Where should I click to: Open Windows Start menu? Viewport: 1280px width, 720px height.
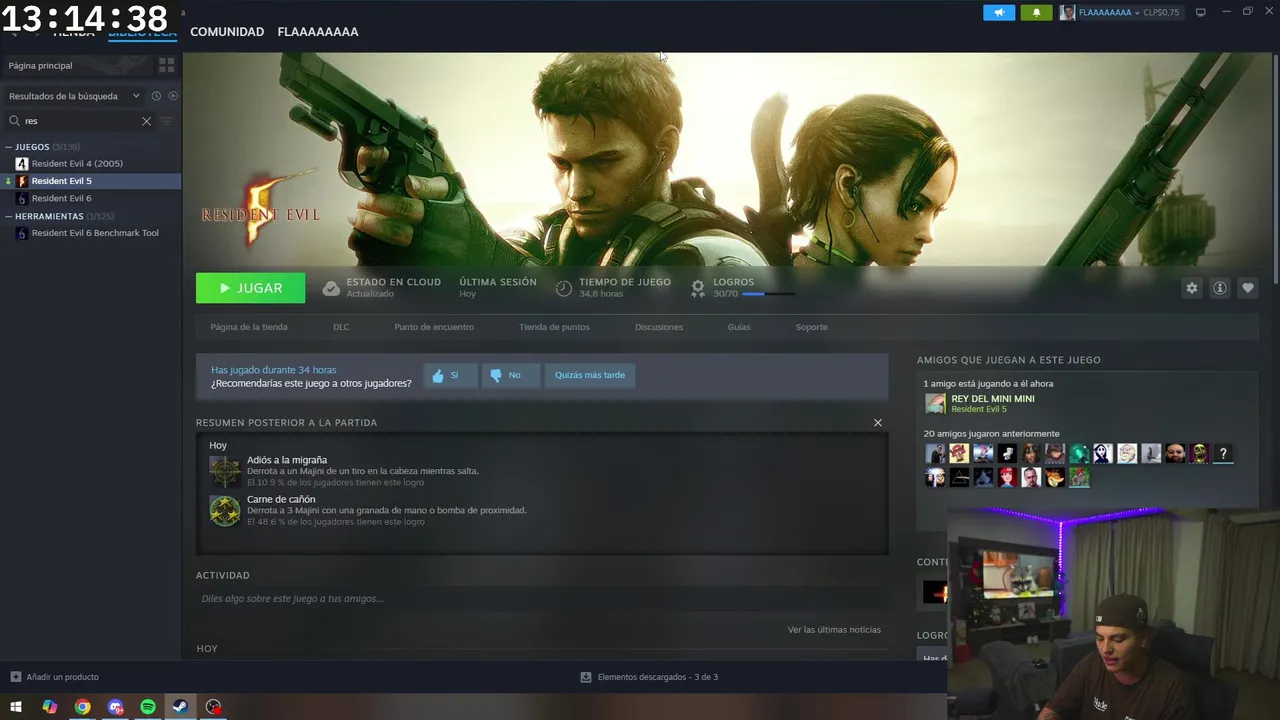(x=16, y=707)
